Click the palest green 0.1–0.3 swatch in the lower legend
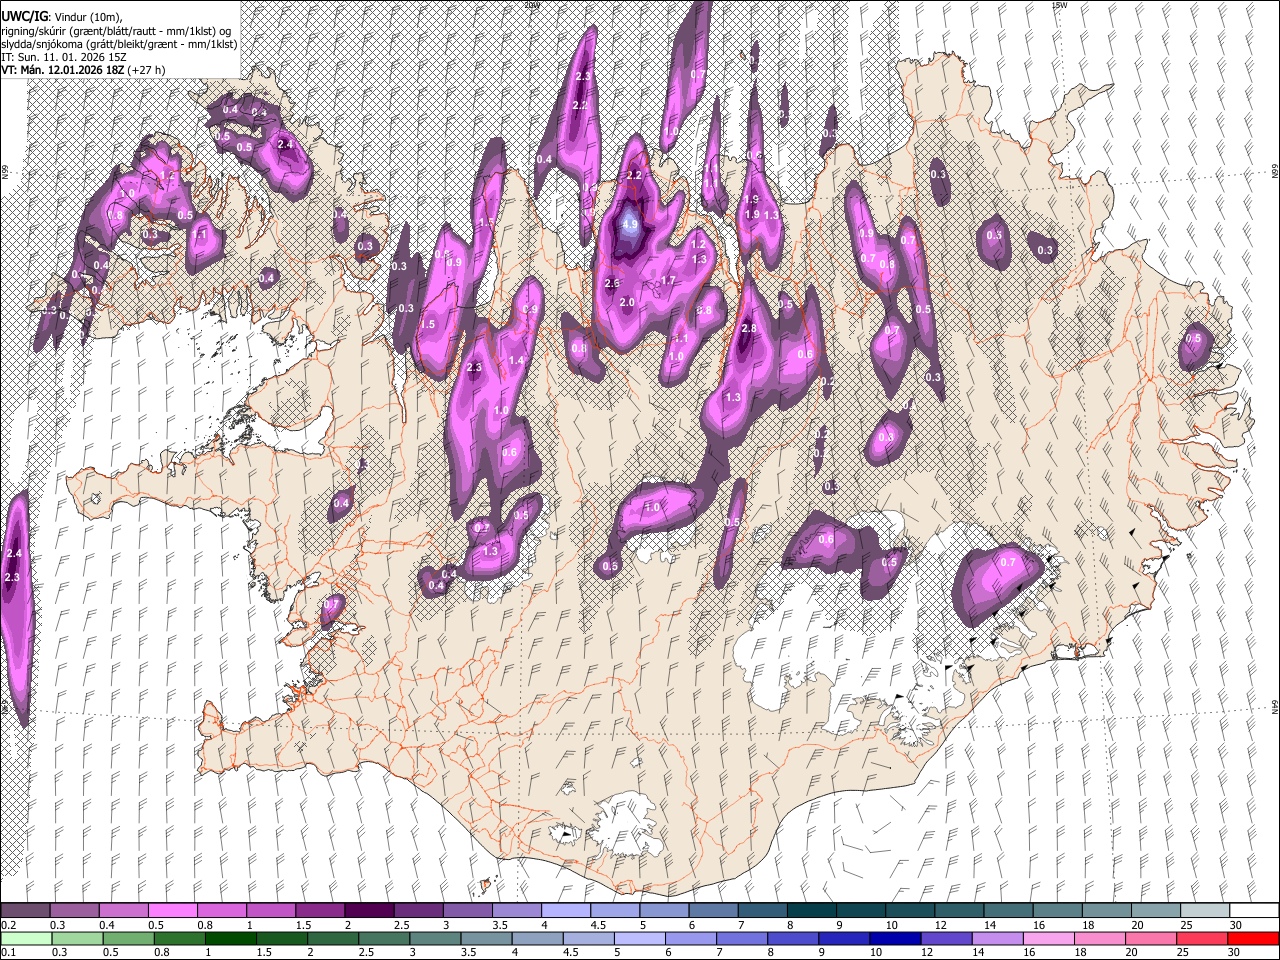 25,938
